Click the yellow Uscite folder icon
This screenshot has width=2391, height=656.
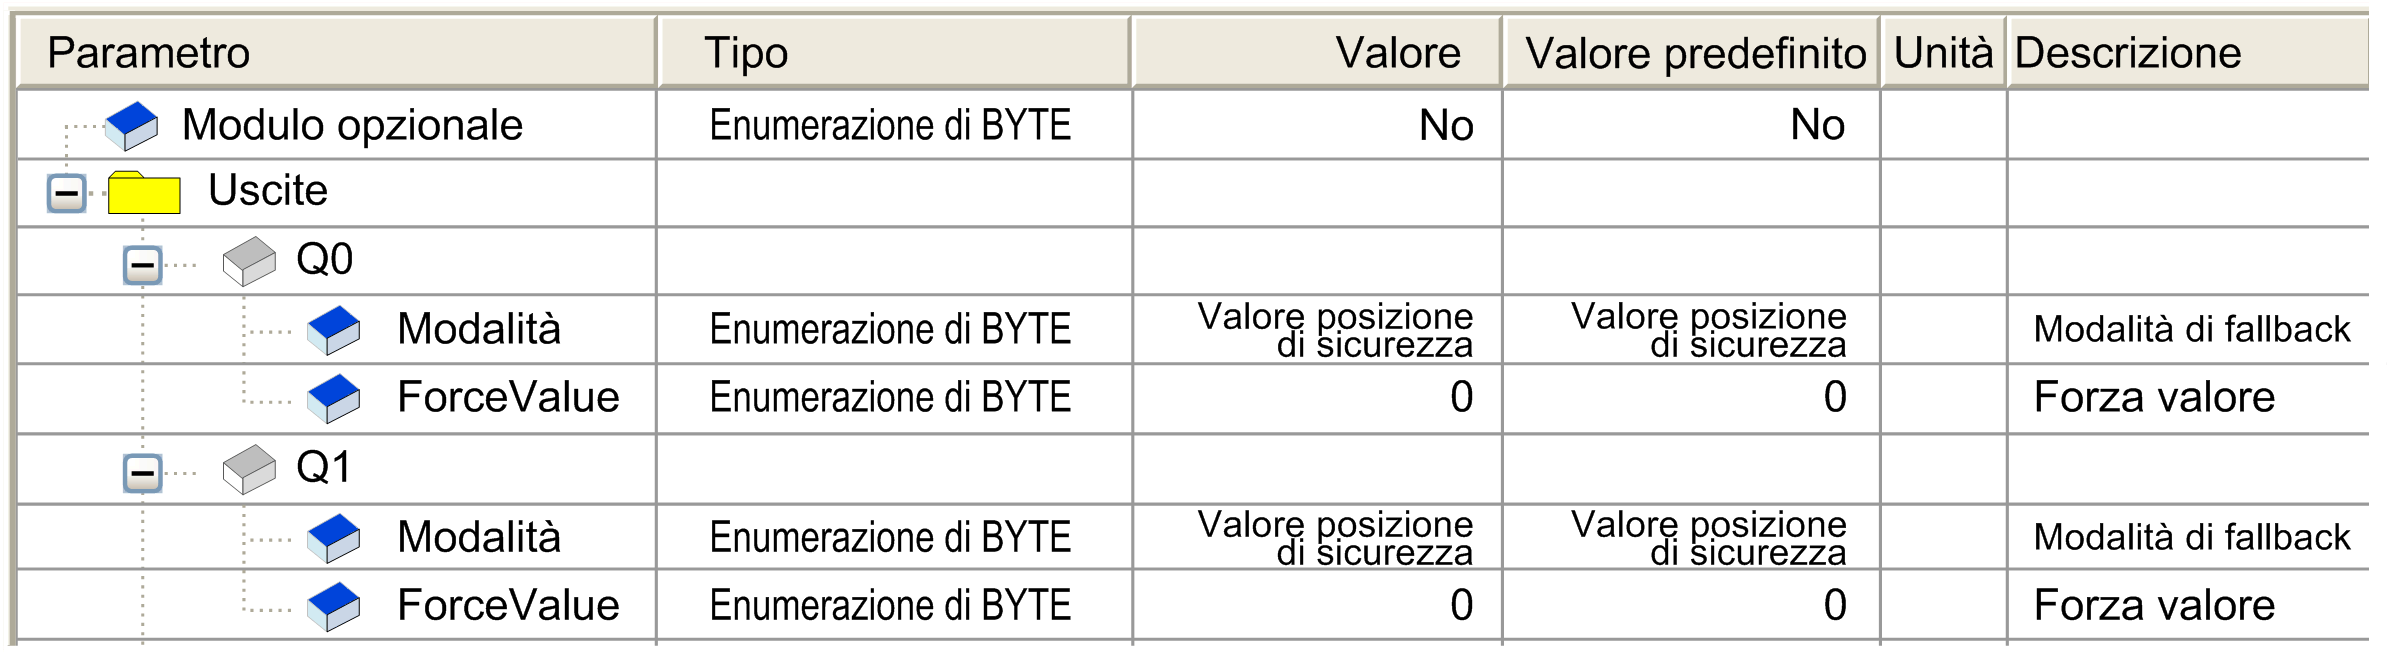click(x=144, y=193)
